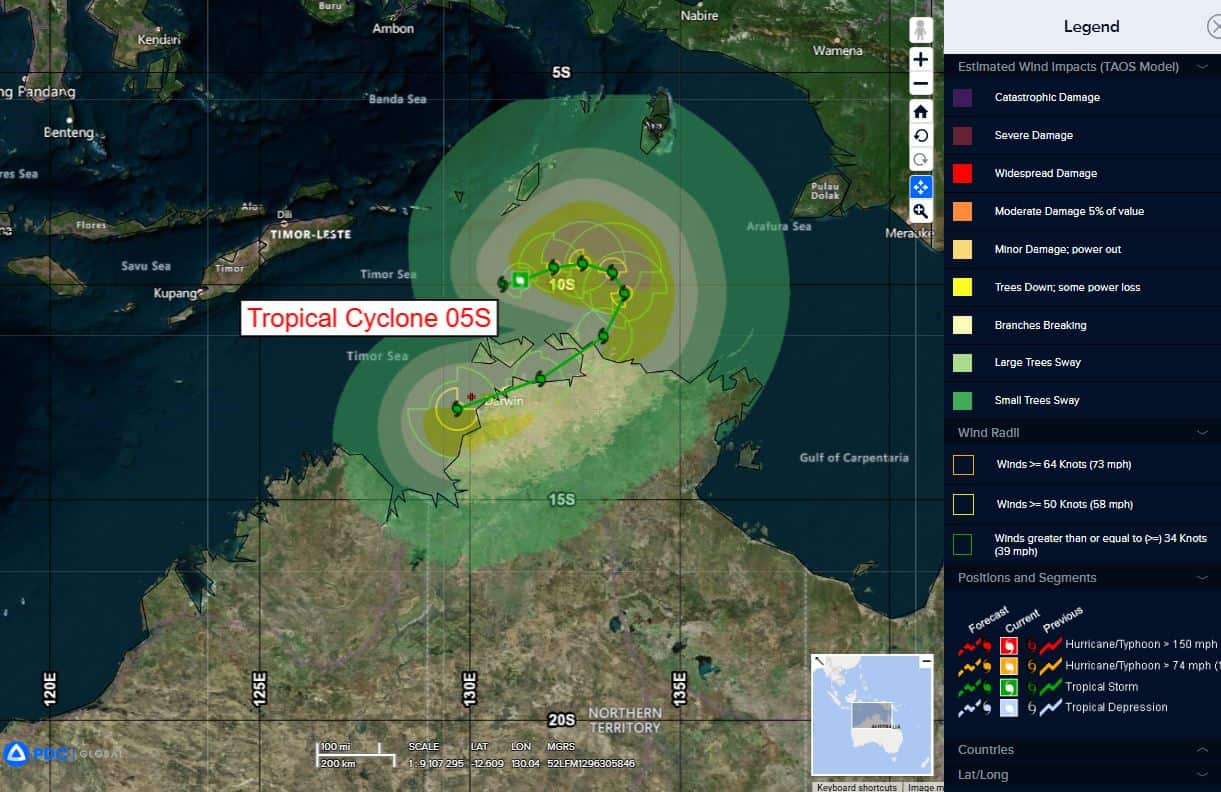Zoom out with the minus button
Screen dimensions: 1221x792
click(x=921, y=85)
